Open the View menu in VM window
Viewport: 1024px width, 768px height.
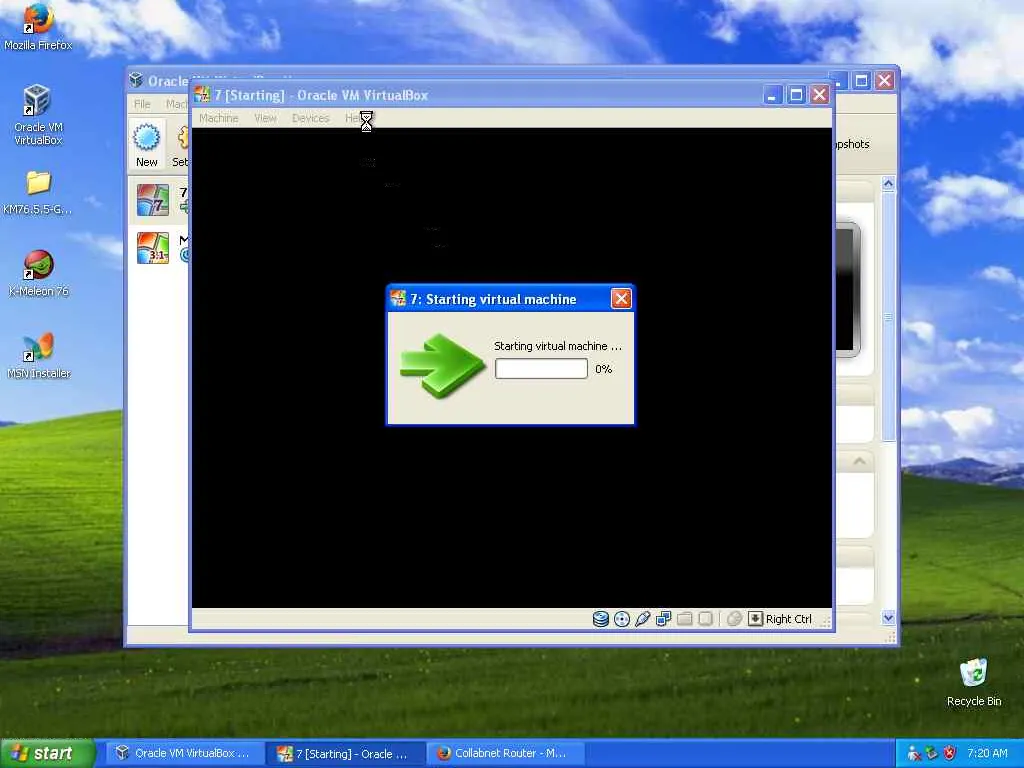265,118
